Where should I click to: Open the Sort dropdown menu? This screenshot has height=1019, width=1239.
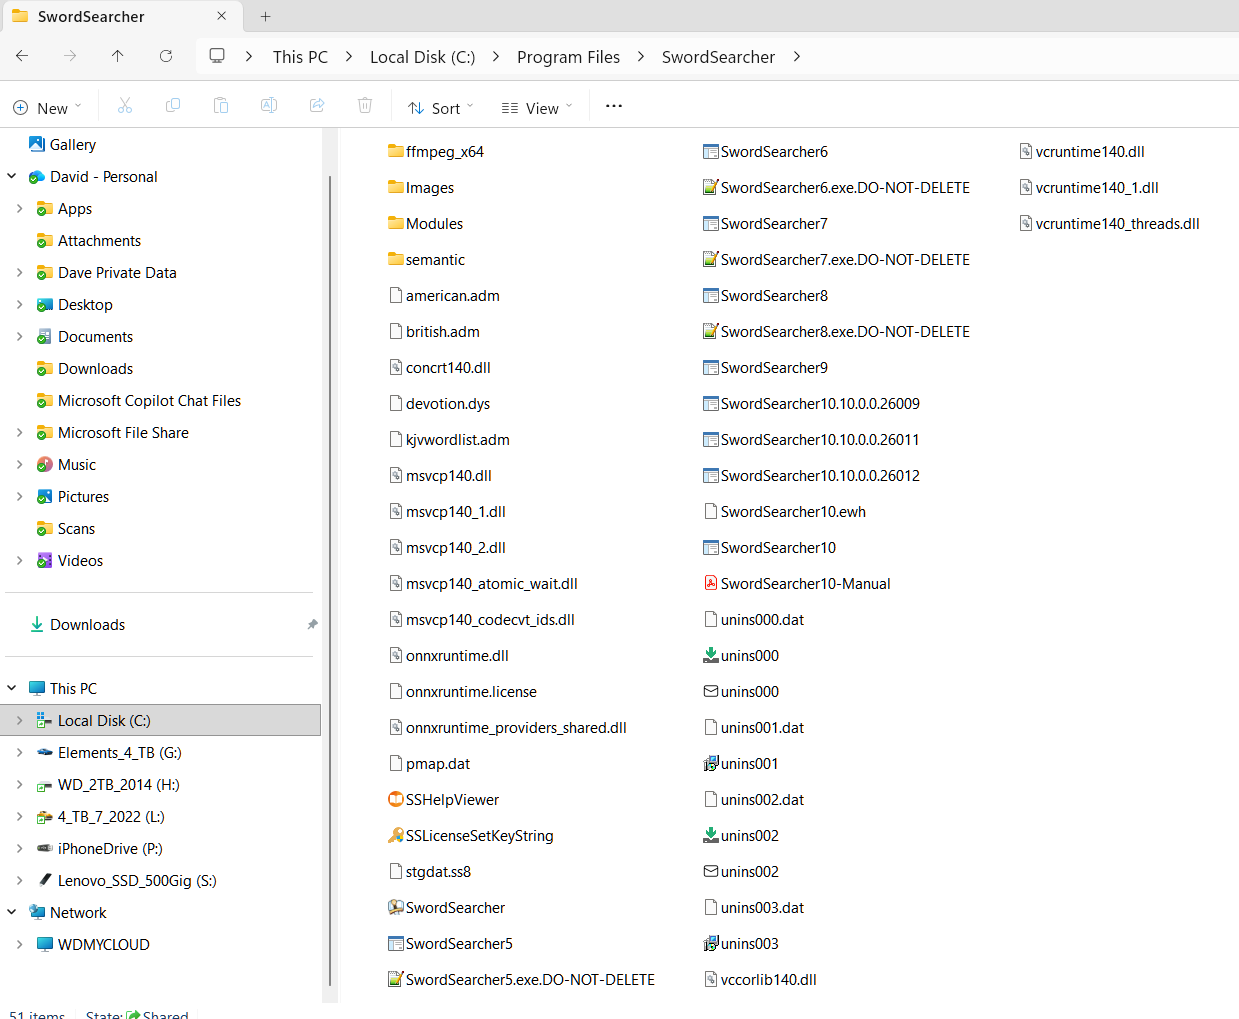coord(441,107)
